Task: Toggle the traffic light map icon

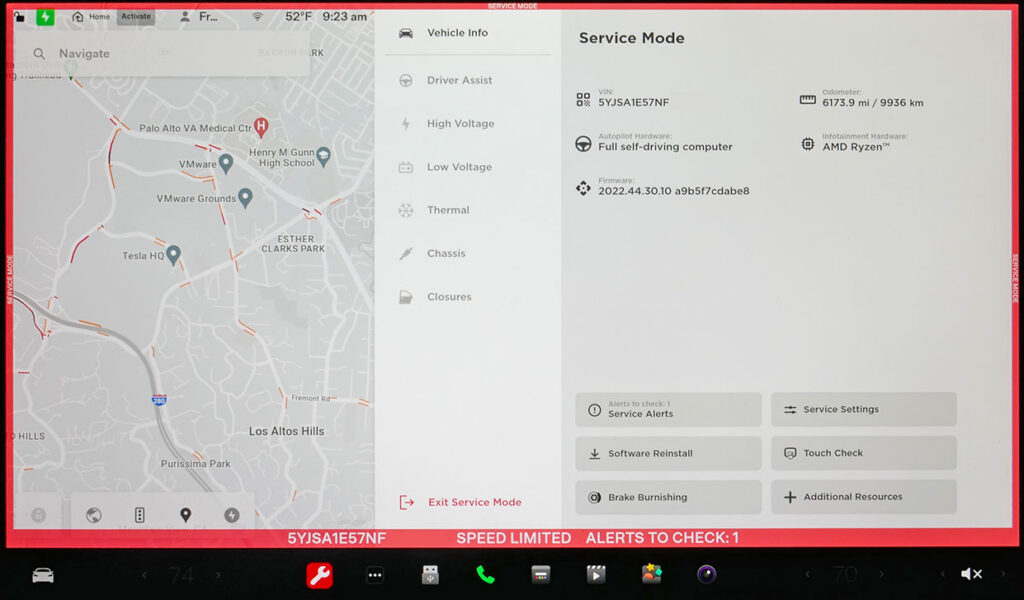Action: tap(140, 515)
